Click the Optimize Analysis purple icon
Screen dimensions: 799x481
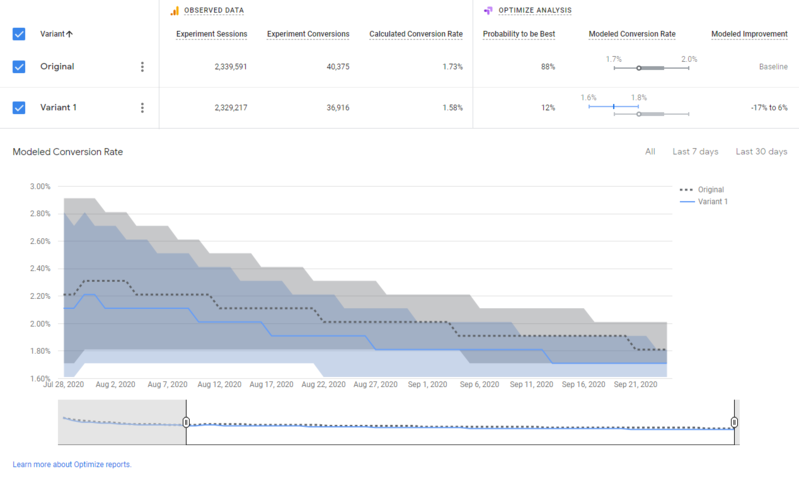click(488, 10)
